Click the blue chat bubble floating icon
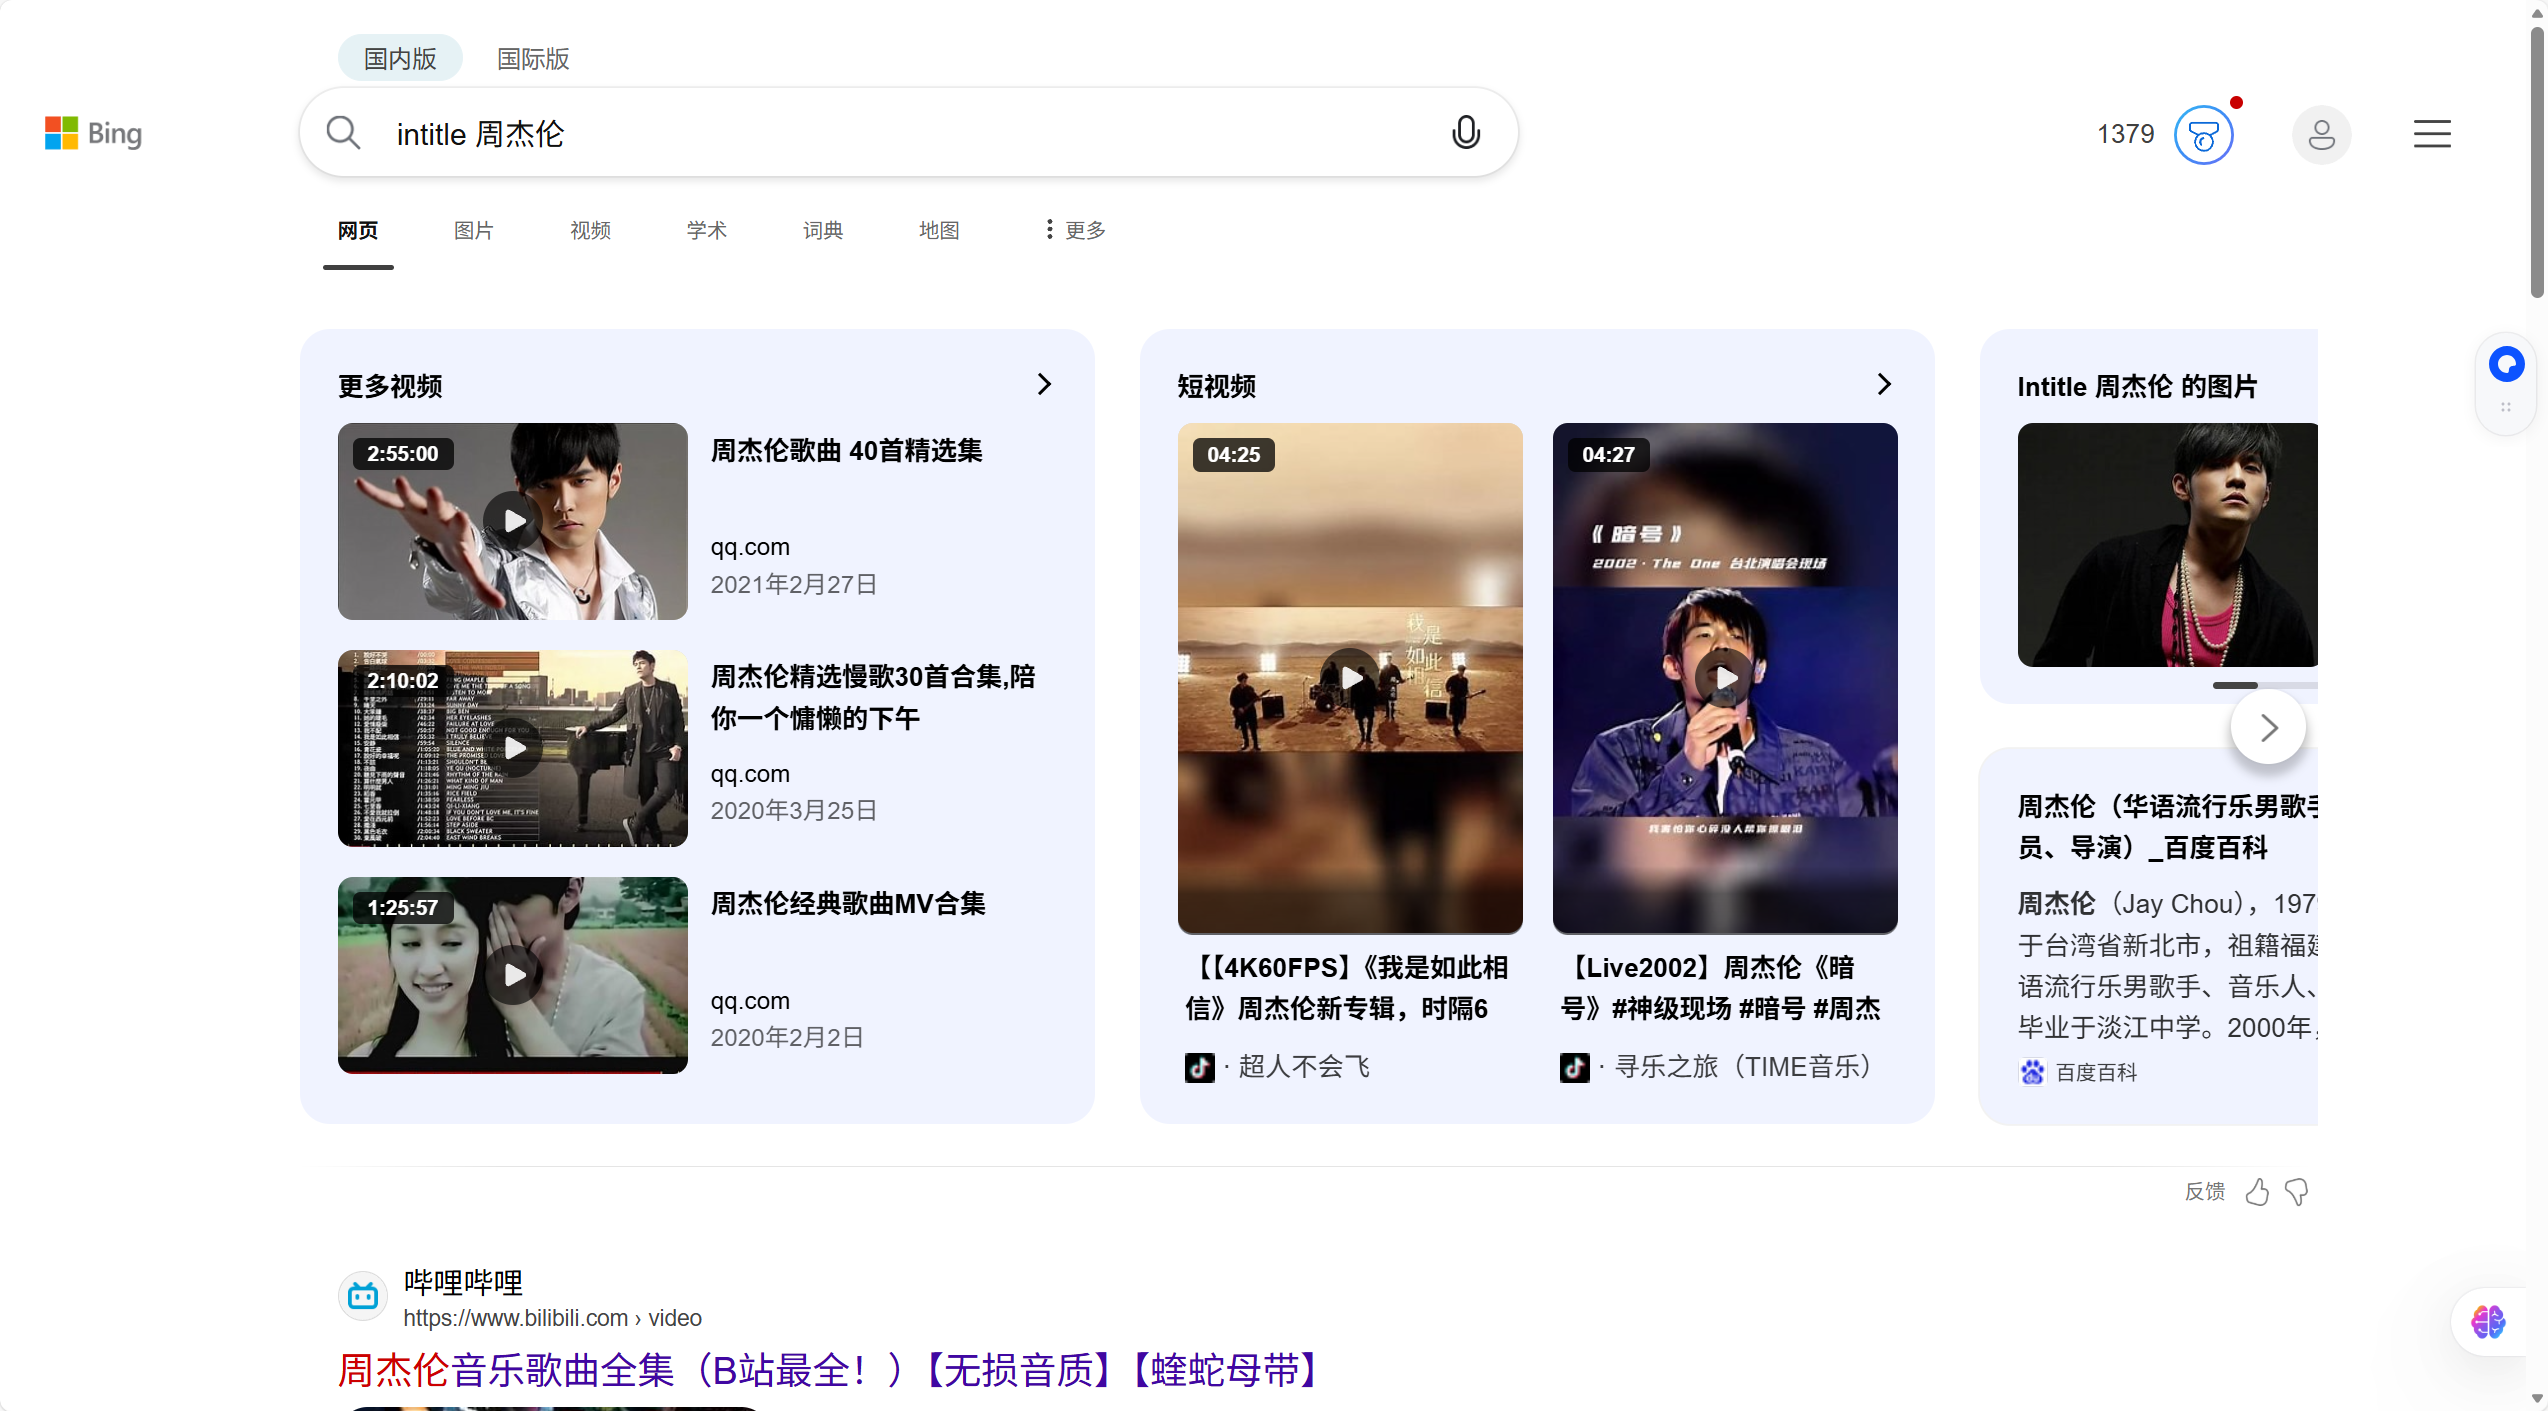Screen dimensions: 2548x1411 coord(2506,364)
